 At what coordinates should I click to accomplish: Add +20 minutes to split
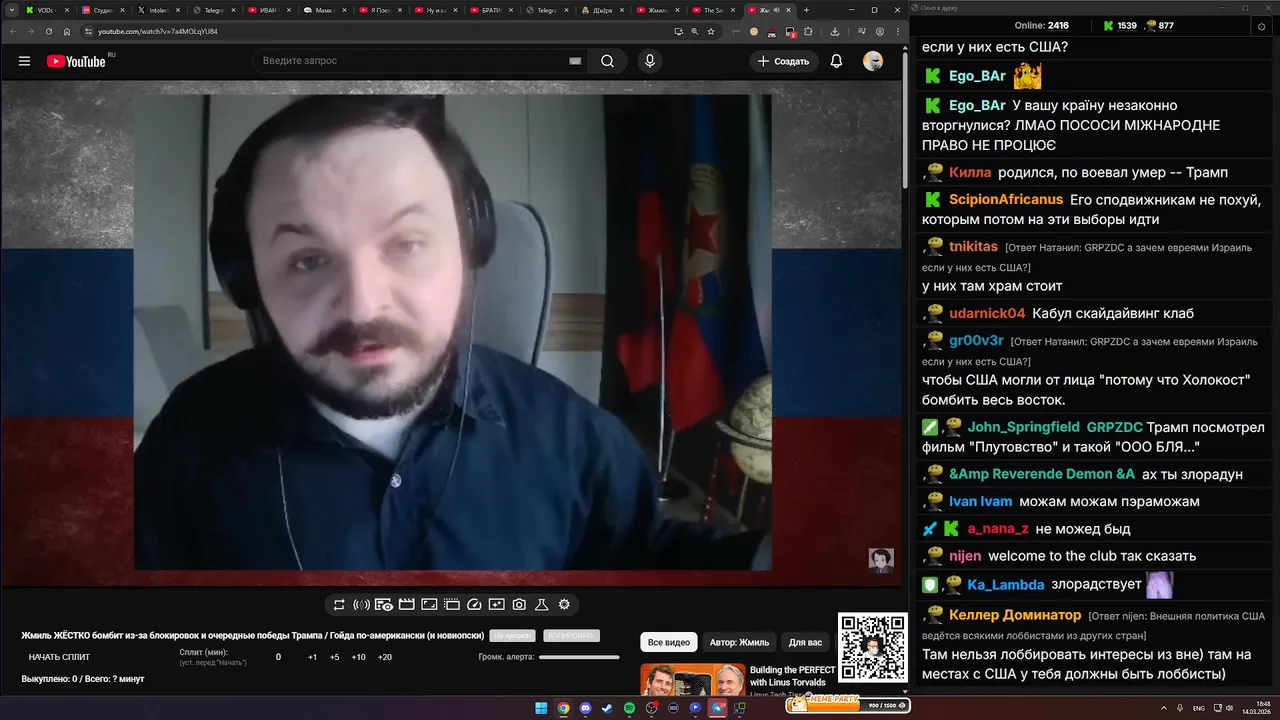point(385,657)
